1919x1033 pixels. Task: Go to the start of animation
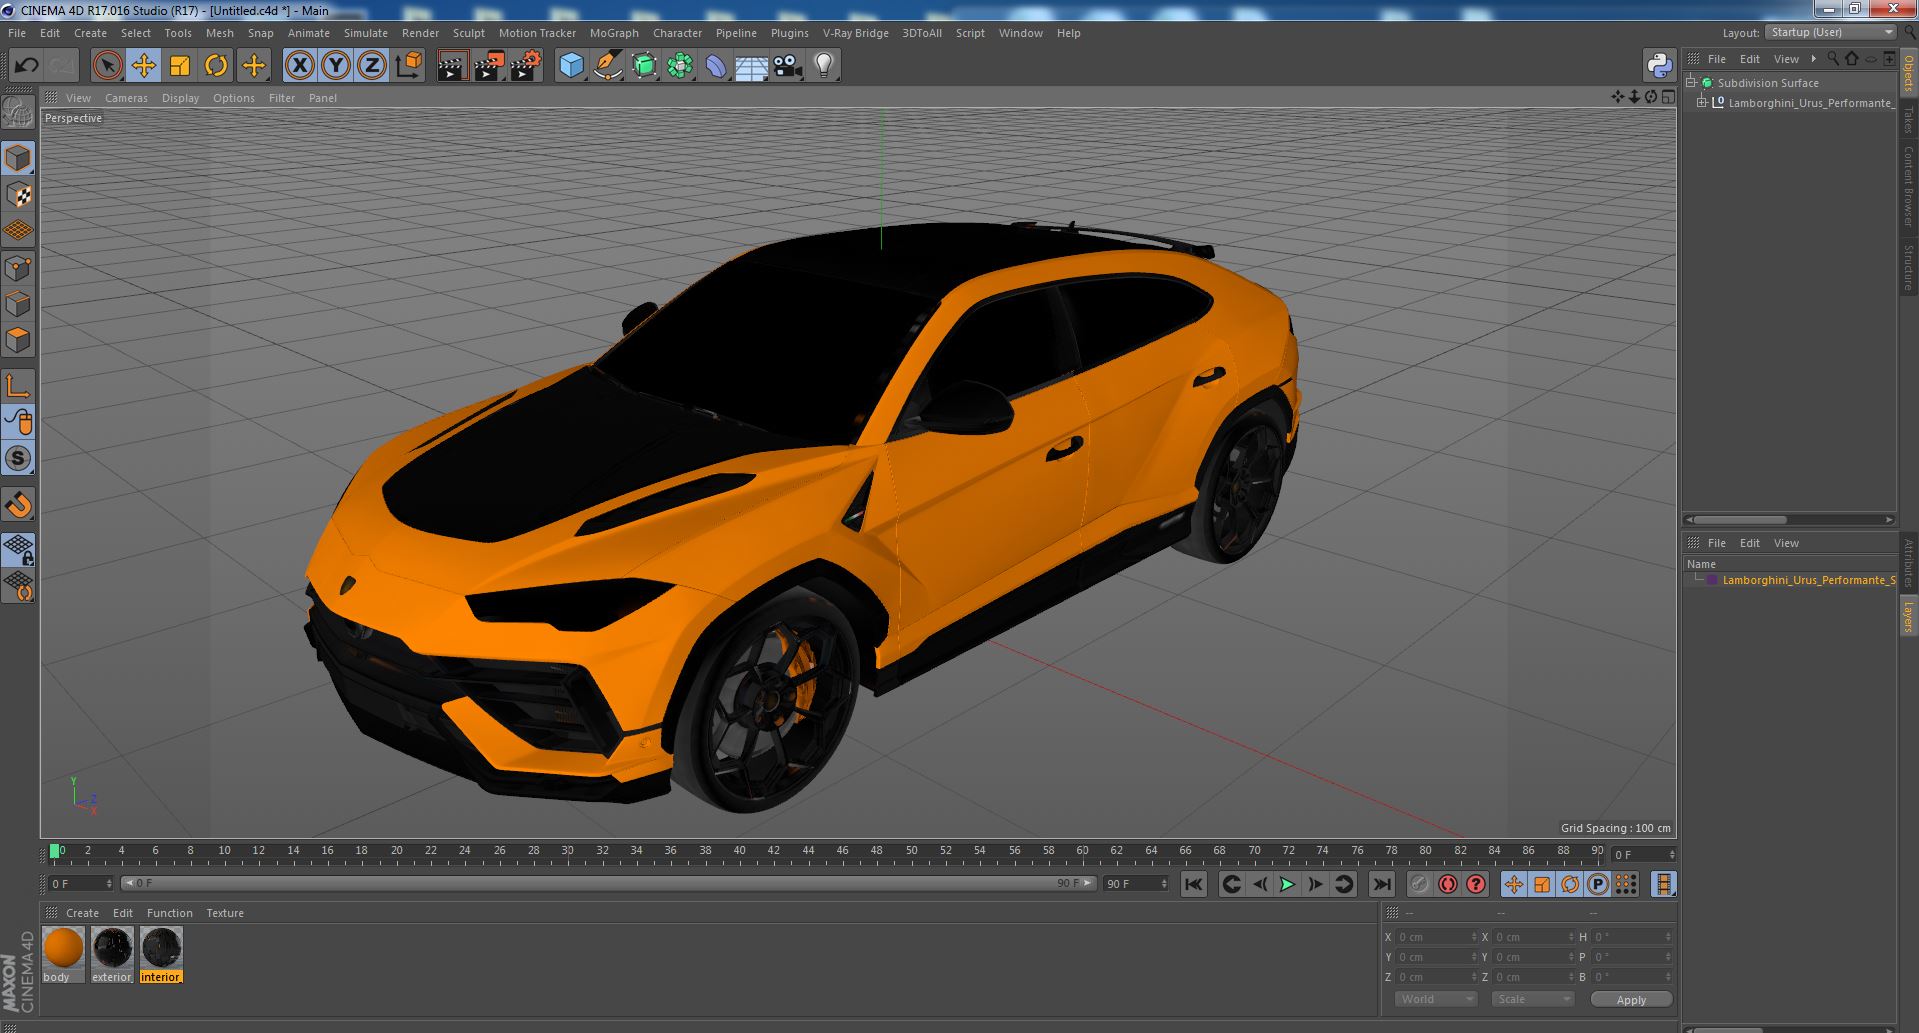tap(1194, 884)
